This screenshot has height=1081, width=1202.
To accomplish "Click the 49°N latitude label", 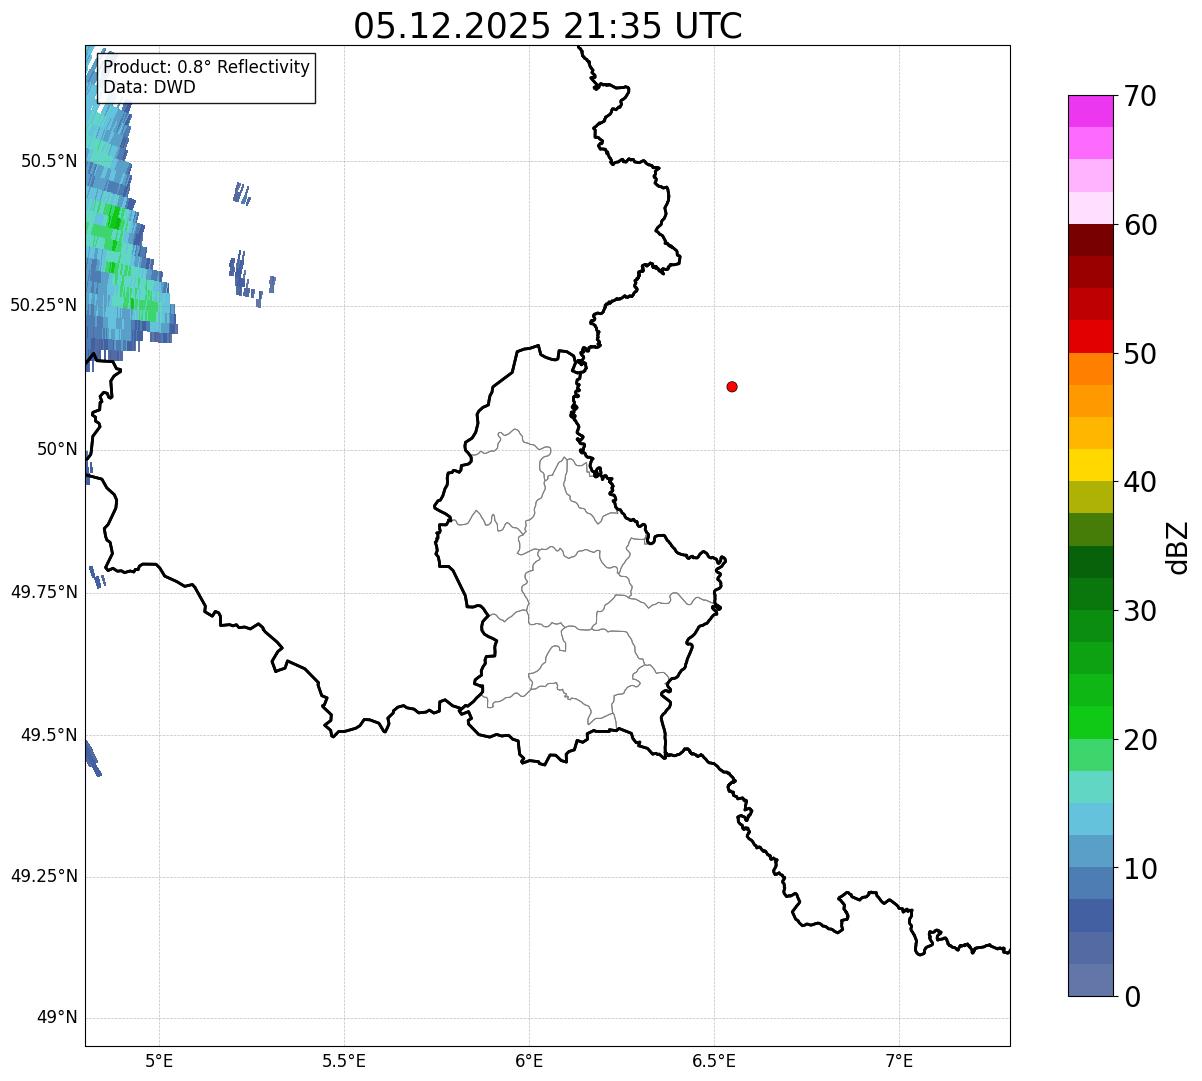I will coord(57,1018).
